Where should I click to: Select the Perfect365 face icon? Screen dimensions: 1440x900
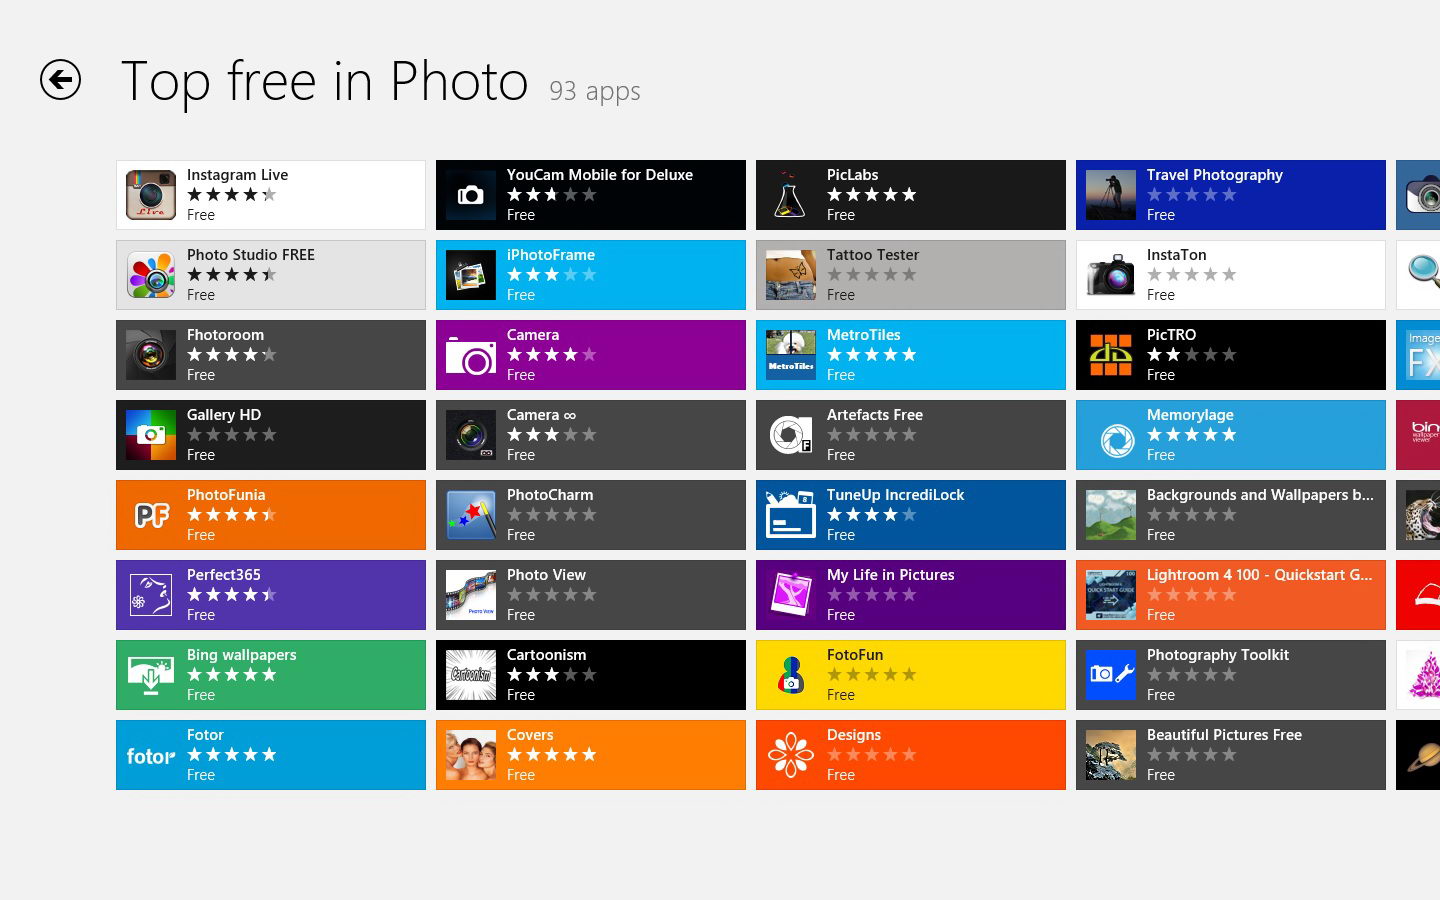pos(151,595)
